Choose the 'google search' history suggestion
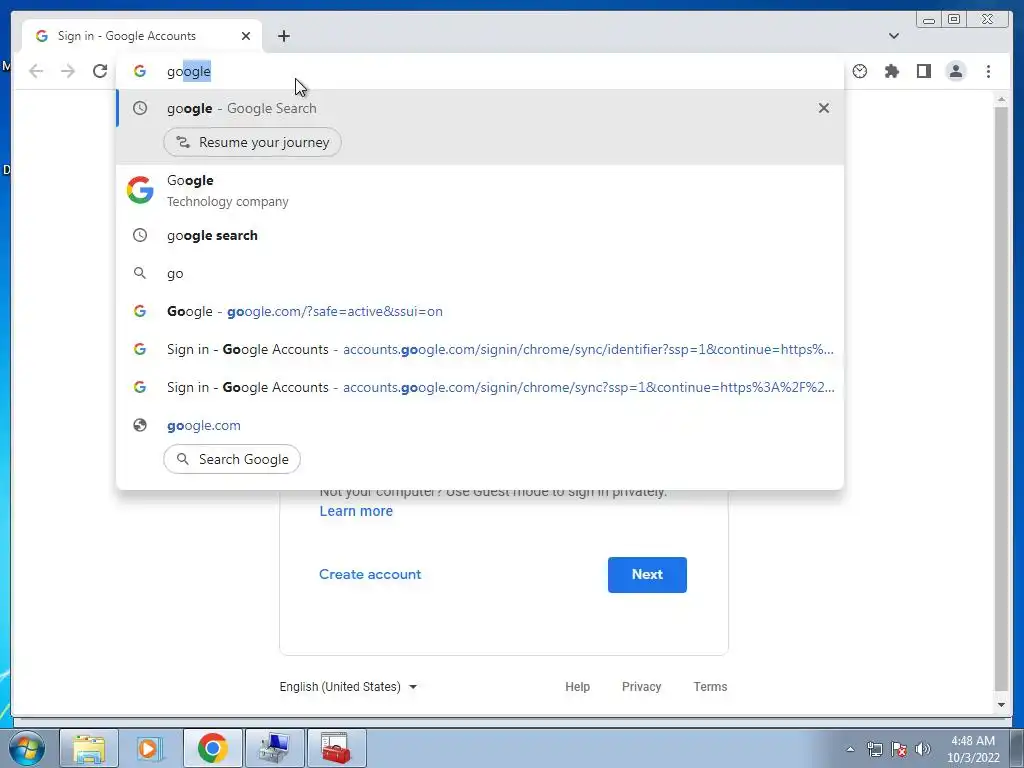Screen dimensions: 1024x768 (480, 235)
